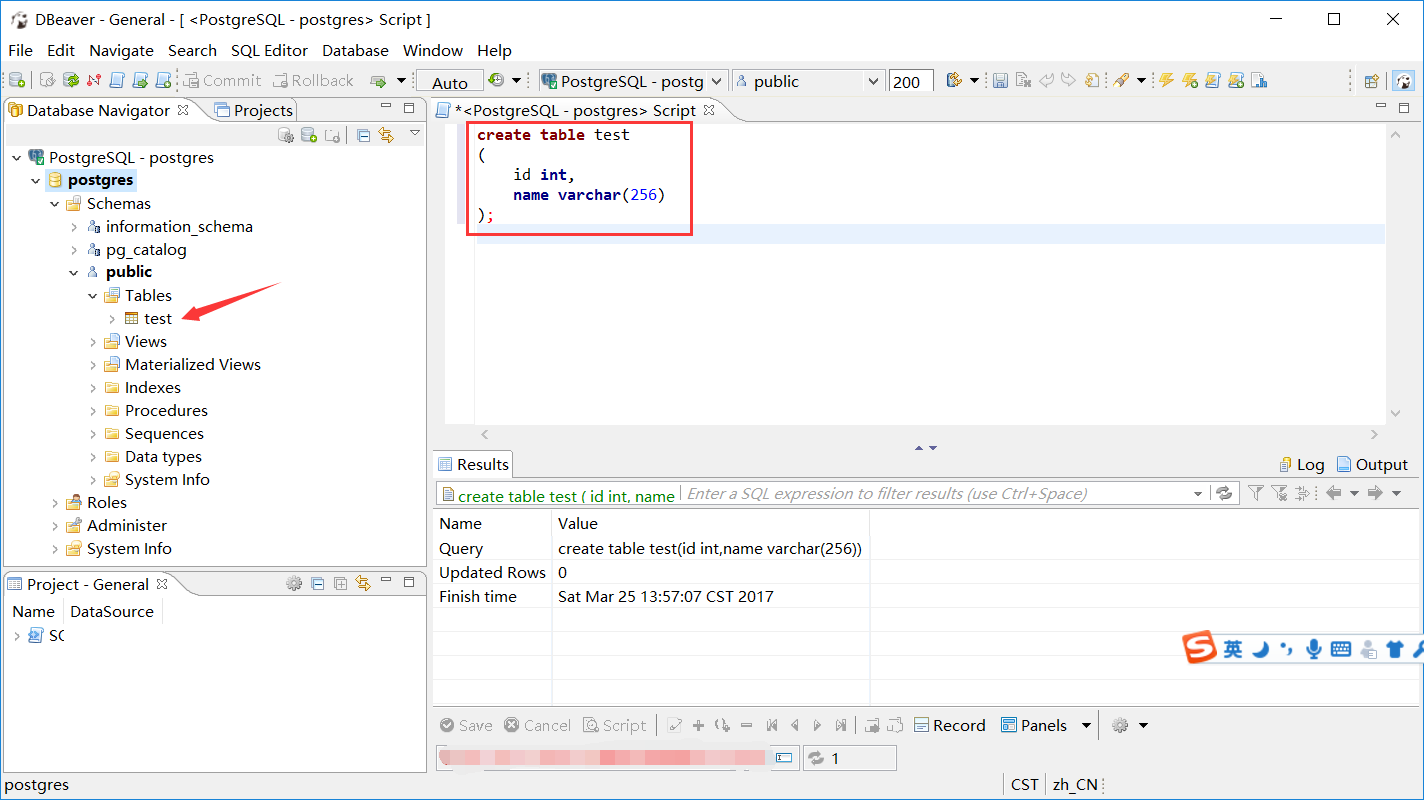The height and width of the screenshot is (800, 1424).
Task: Click the editor vertical scrollbar down arrow
Action: coord(1396,413)
